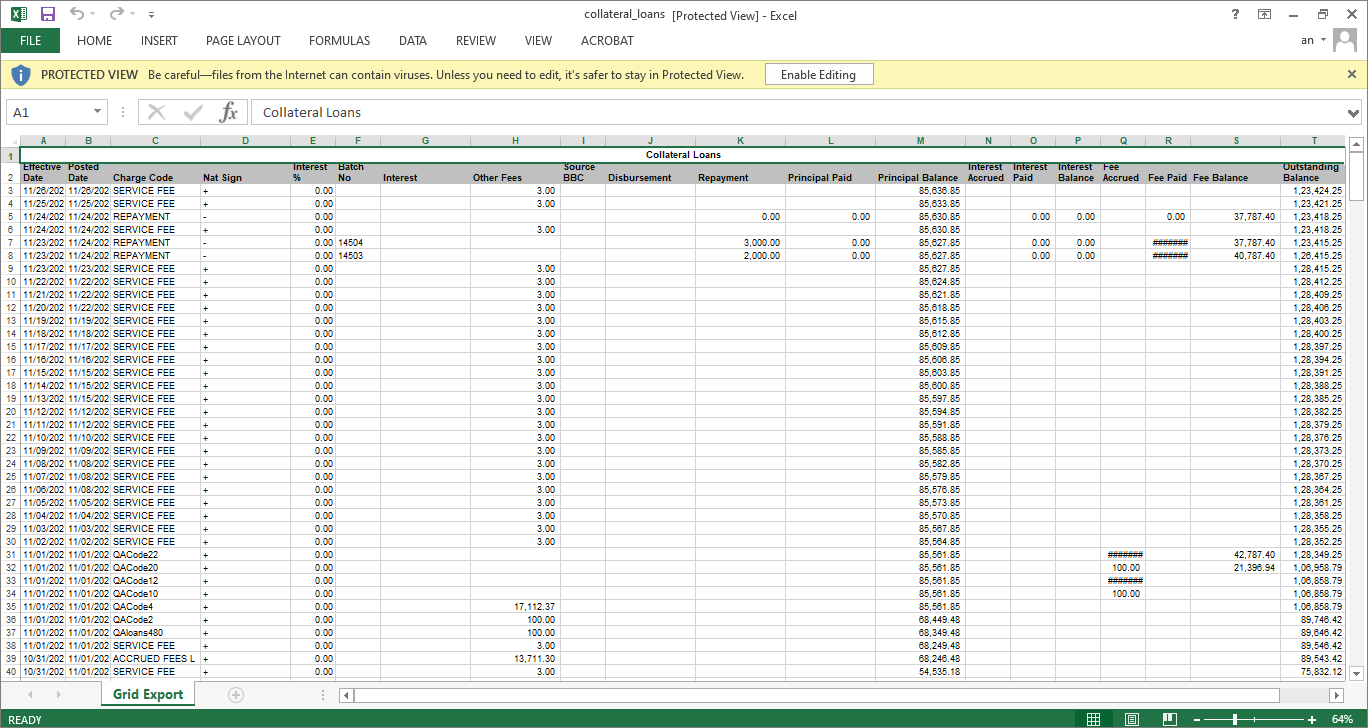Close the Protected View warning bar
Image resolution: width=1368 pixels, height=728 pixels.
(x=1352, y=74)
